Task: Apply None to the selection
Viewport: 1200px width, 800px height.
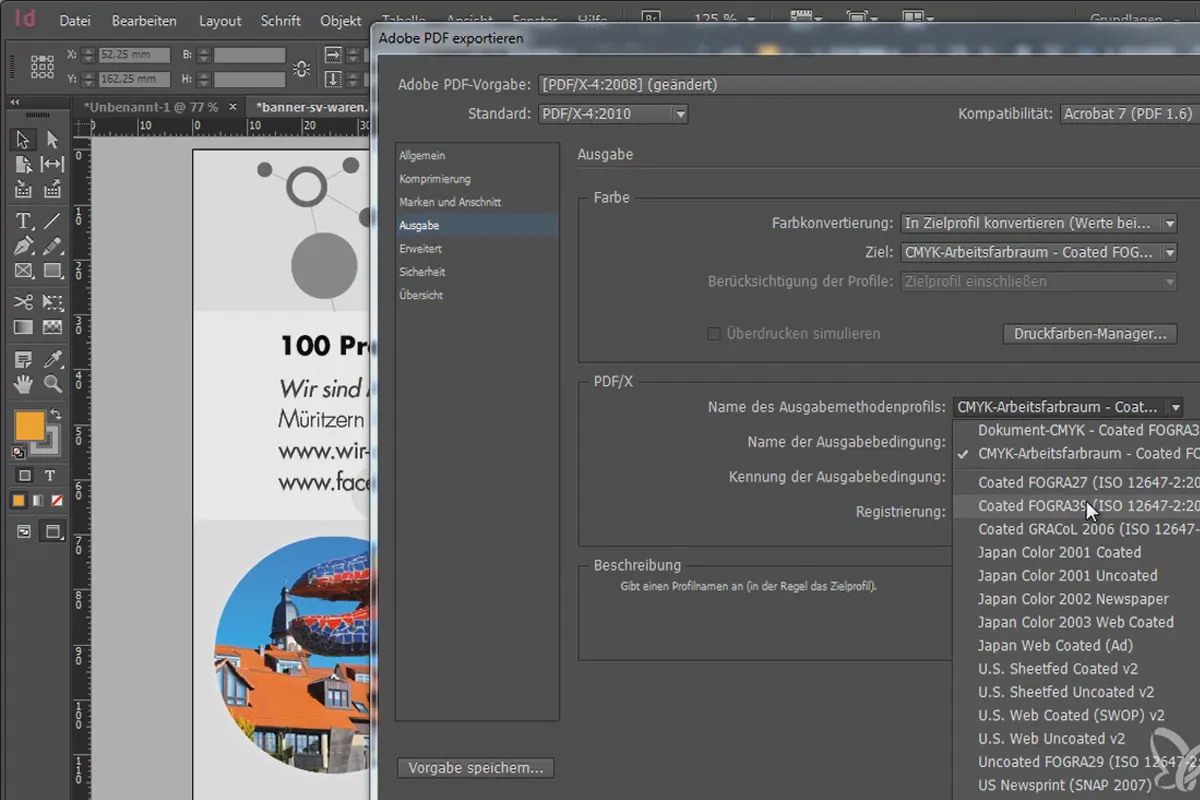Action: pyautogui.click(x=57, y=500)
